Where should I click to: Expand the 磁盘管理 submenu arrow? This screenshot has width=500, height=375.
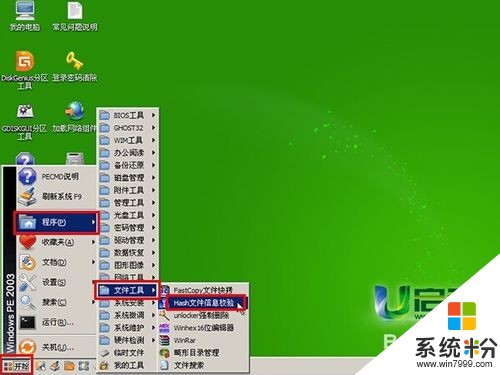point(154,178)
